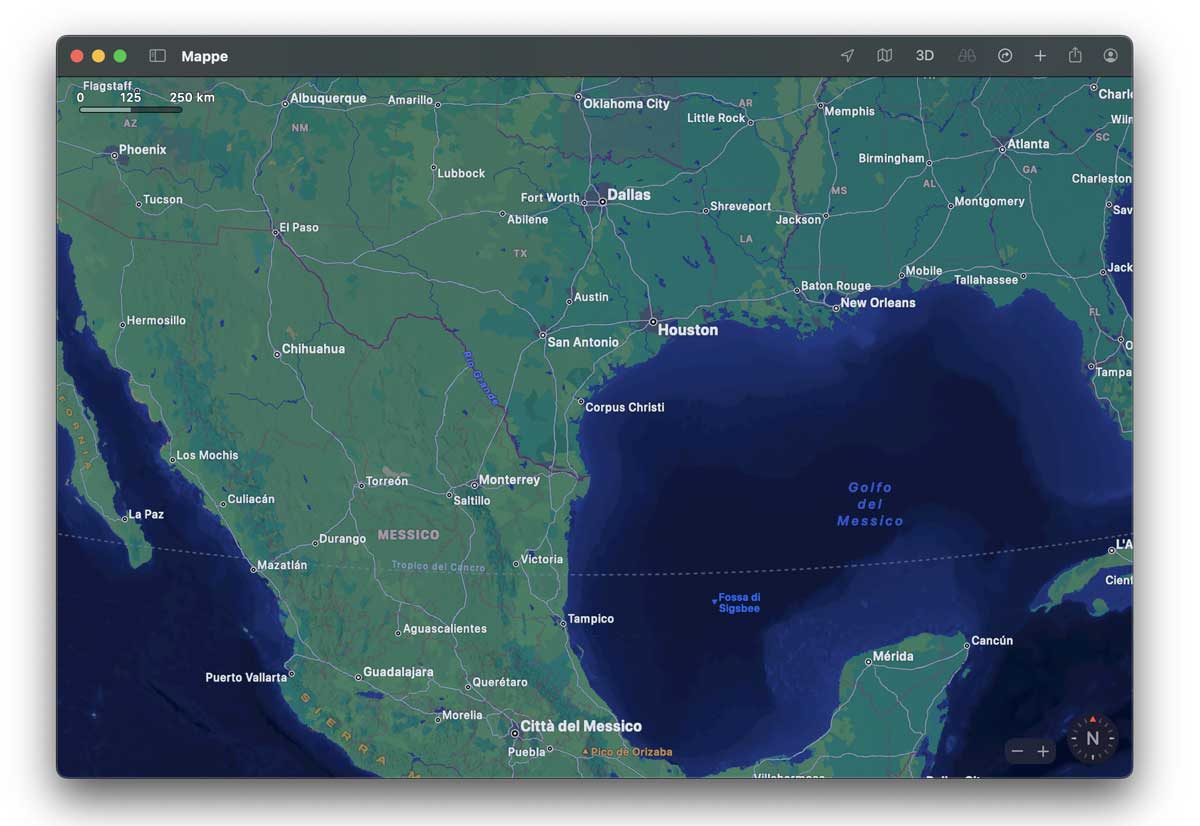Select the Monterrey city label
The width and height of the screenshot is (1200, 826).
pos(509,480)
